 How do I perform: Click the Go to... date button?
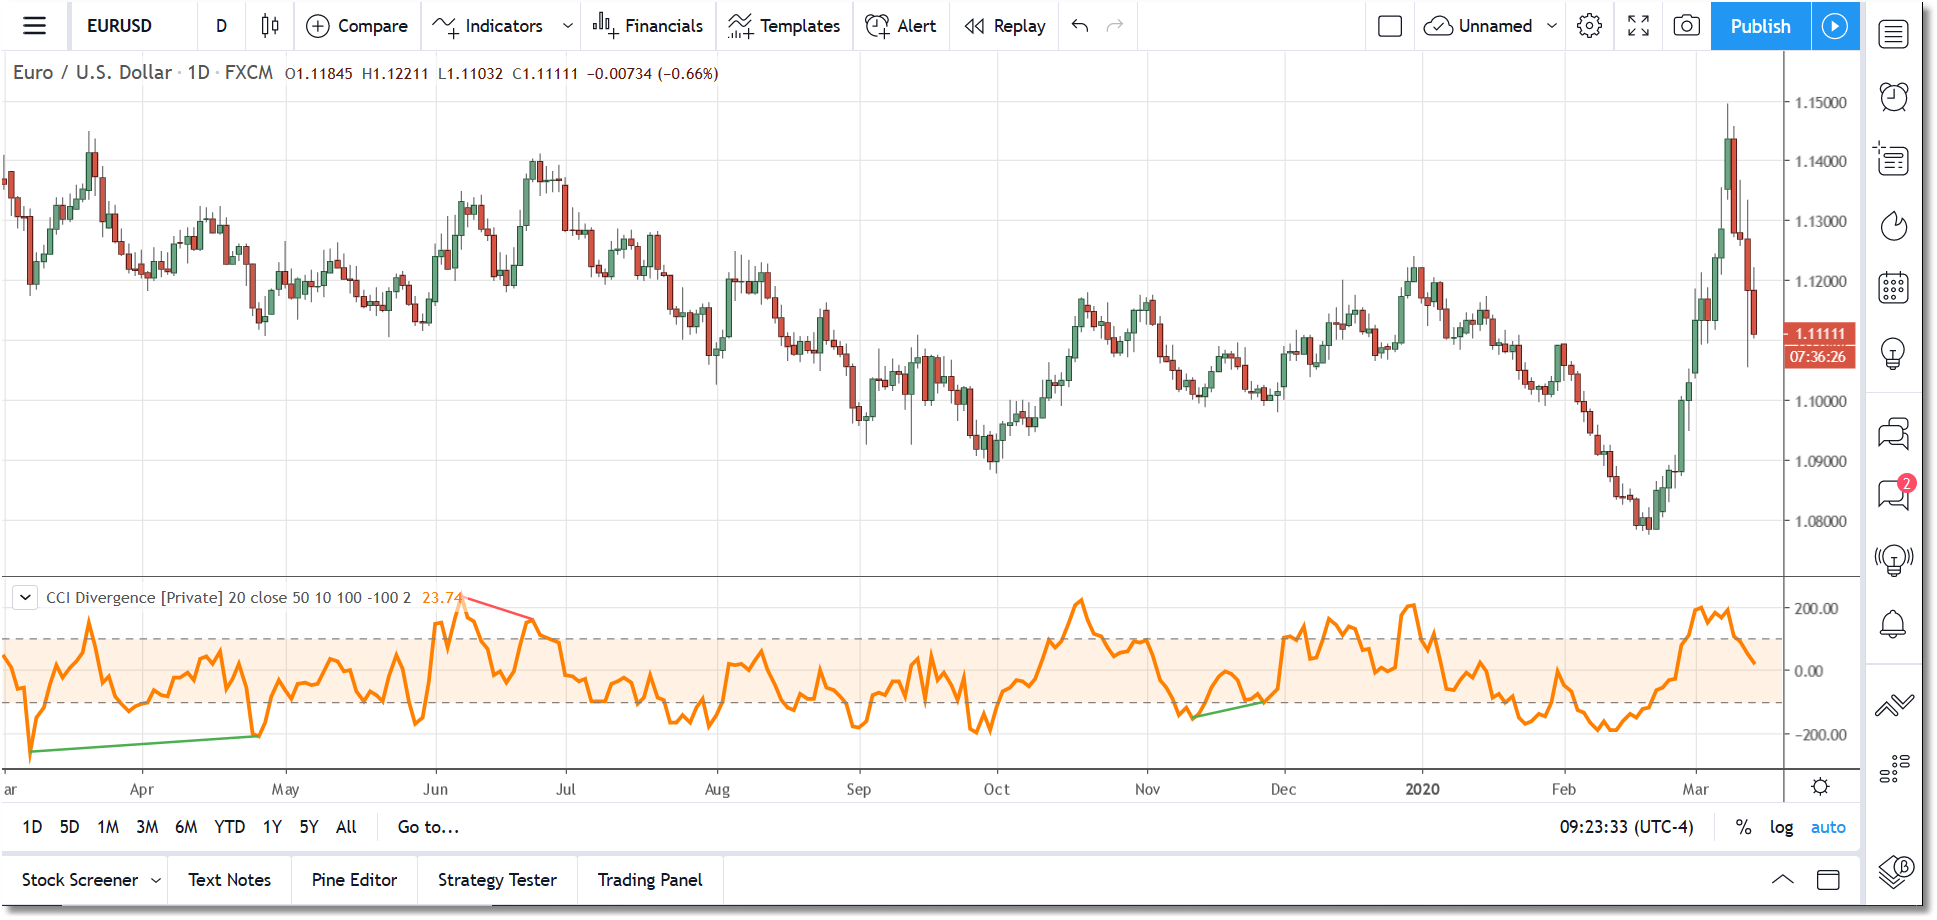pos(428,827)
